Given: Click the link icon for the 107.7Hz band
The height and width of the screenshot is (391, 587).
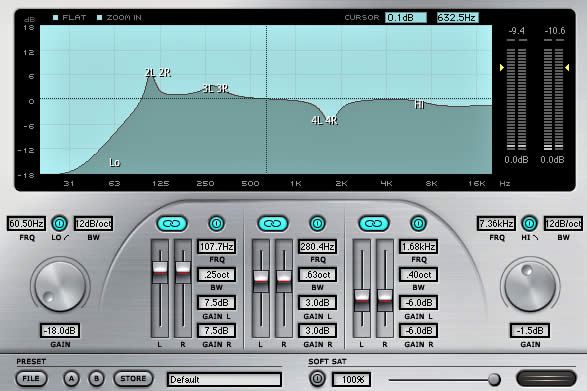Looking at the screenshot, I should pos(172,224).
